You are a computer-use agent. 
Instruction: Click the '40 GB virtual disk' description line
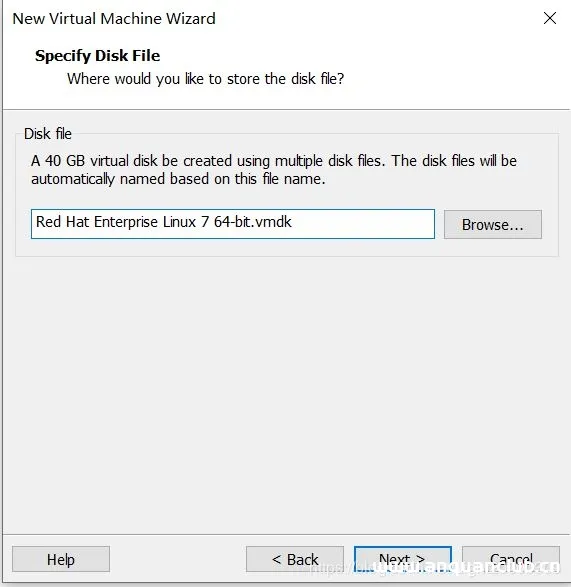[x=274, y=161]
